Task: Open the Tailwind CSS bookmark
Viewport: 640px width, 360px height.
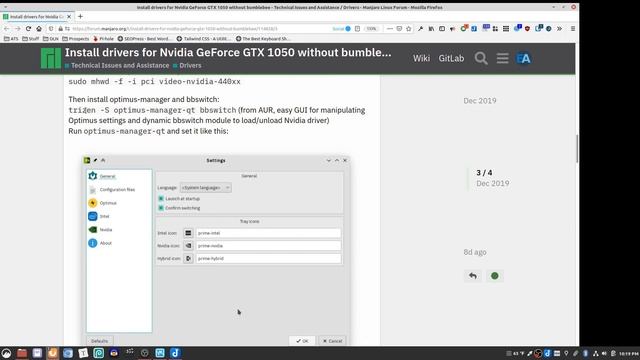Action: coord(204,39)
